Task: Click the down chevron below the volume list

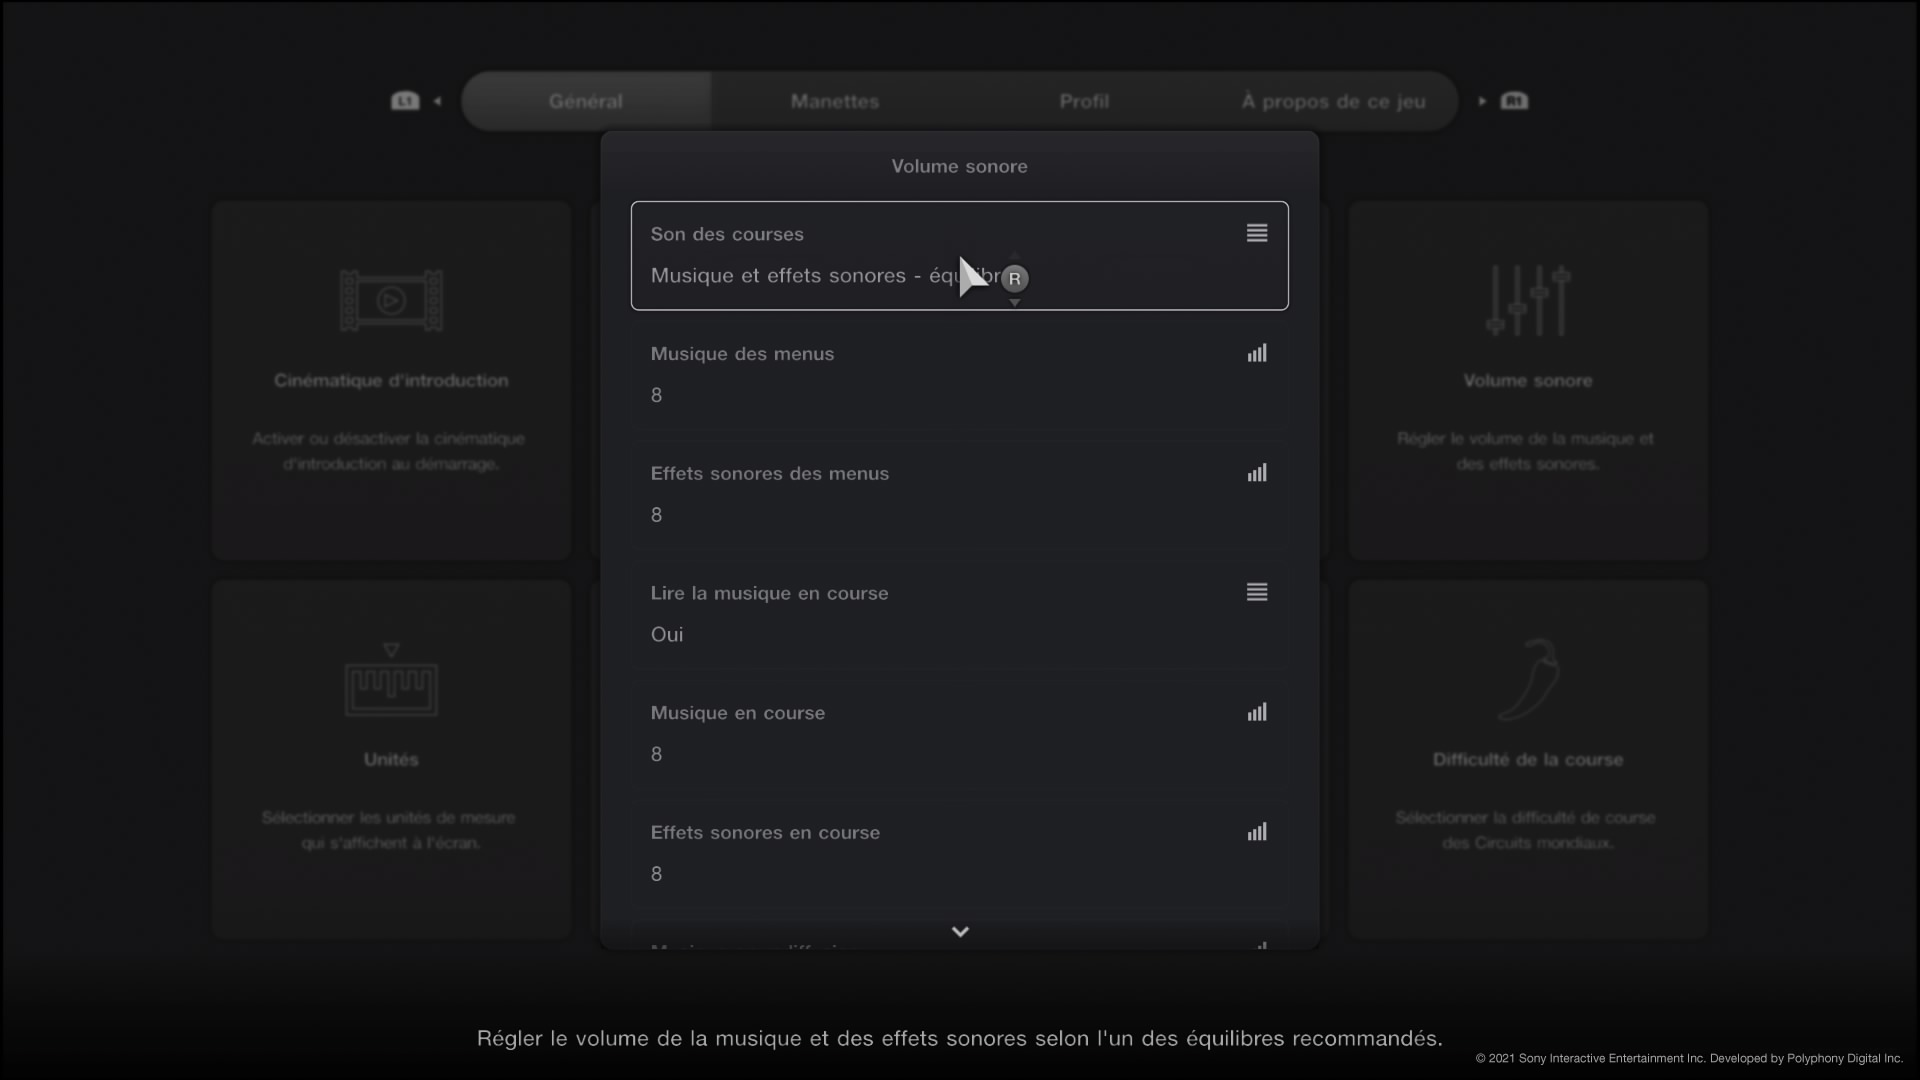Action: click(960, 932)
